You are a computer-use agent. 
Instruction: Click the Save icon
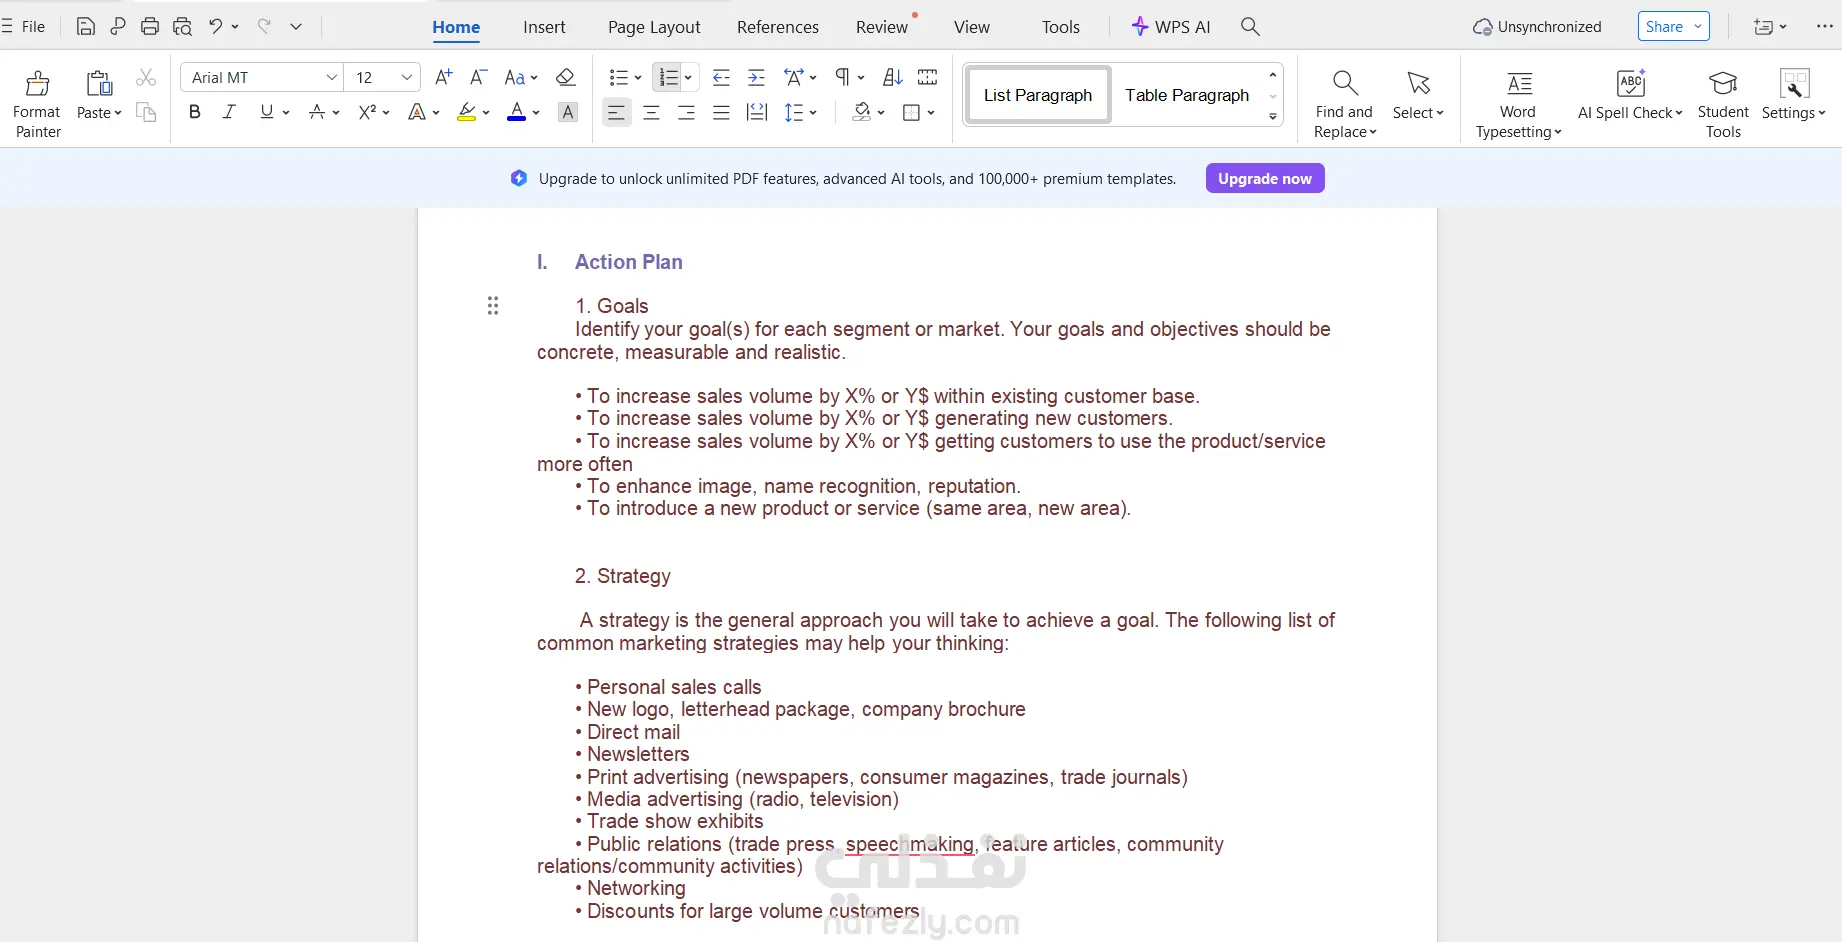click(x=86, y=27)
